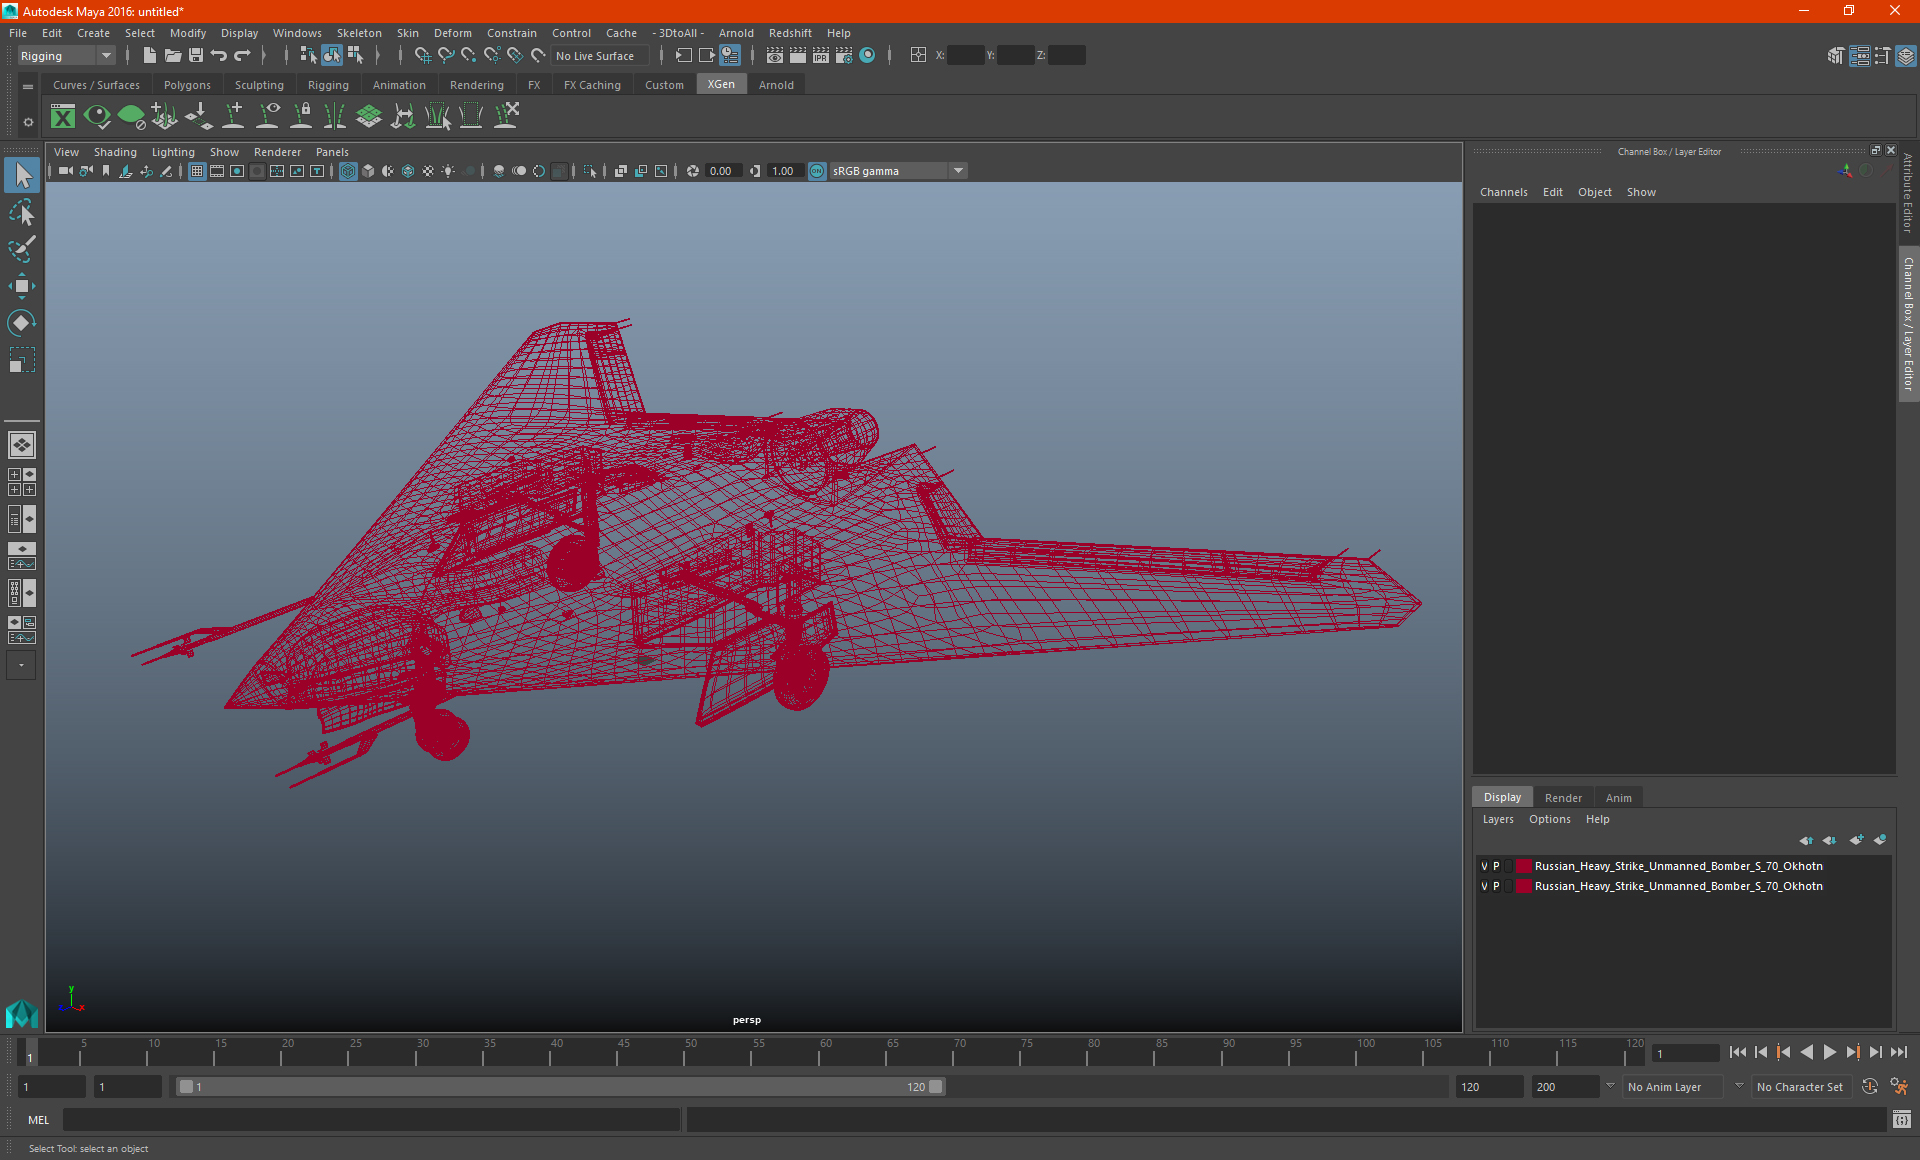The image size is (1920, 1160).
Task: Toggle the sRGB gamma color management button
Action: click(817, 171)
